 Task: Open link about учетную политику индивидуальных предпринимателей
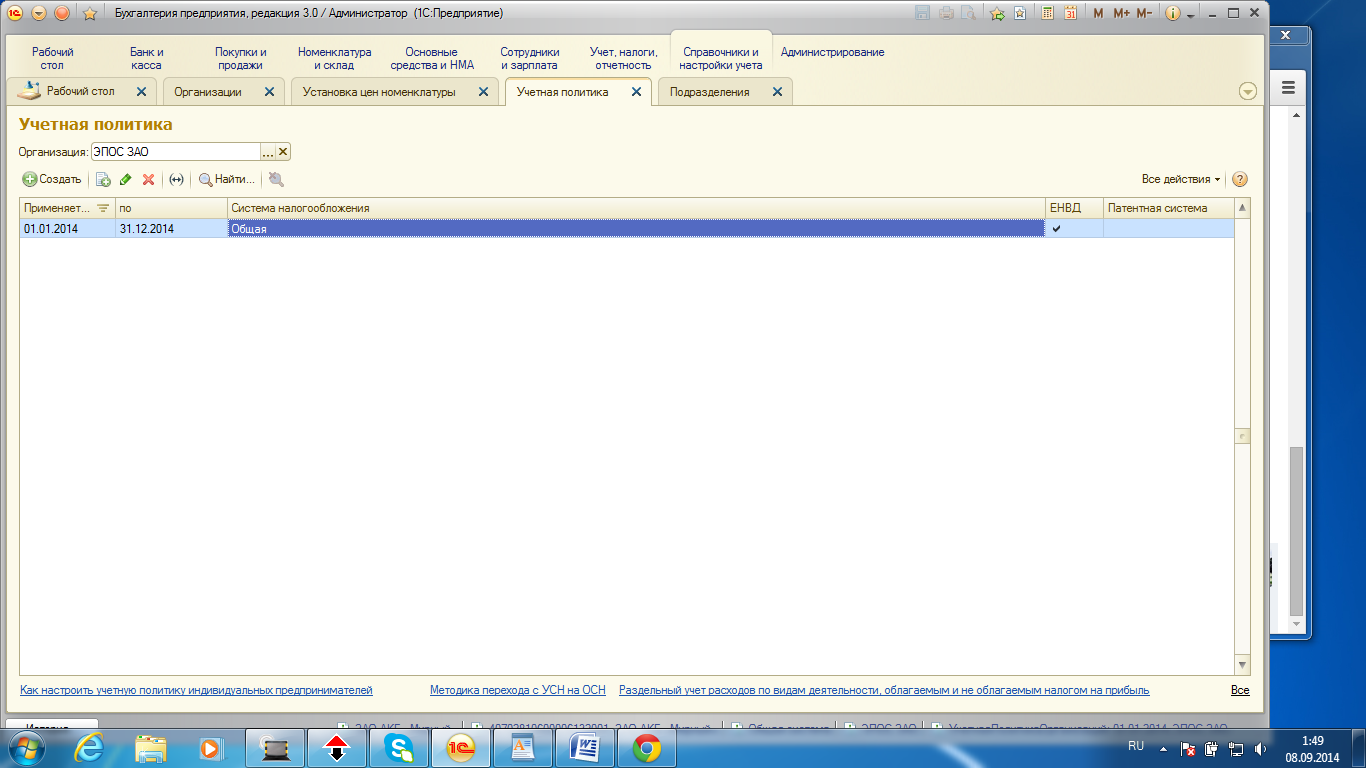196,690
